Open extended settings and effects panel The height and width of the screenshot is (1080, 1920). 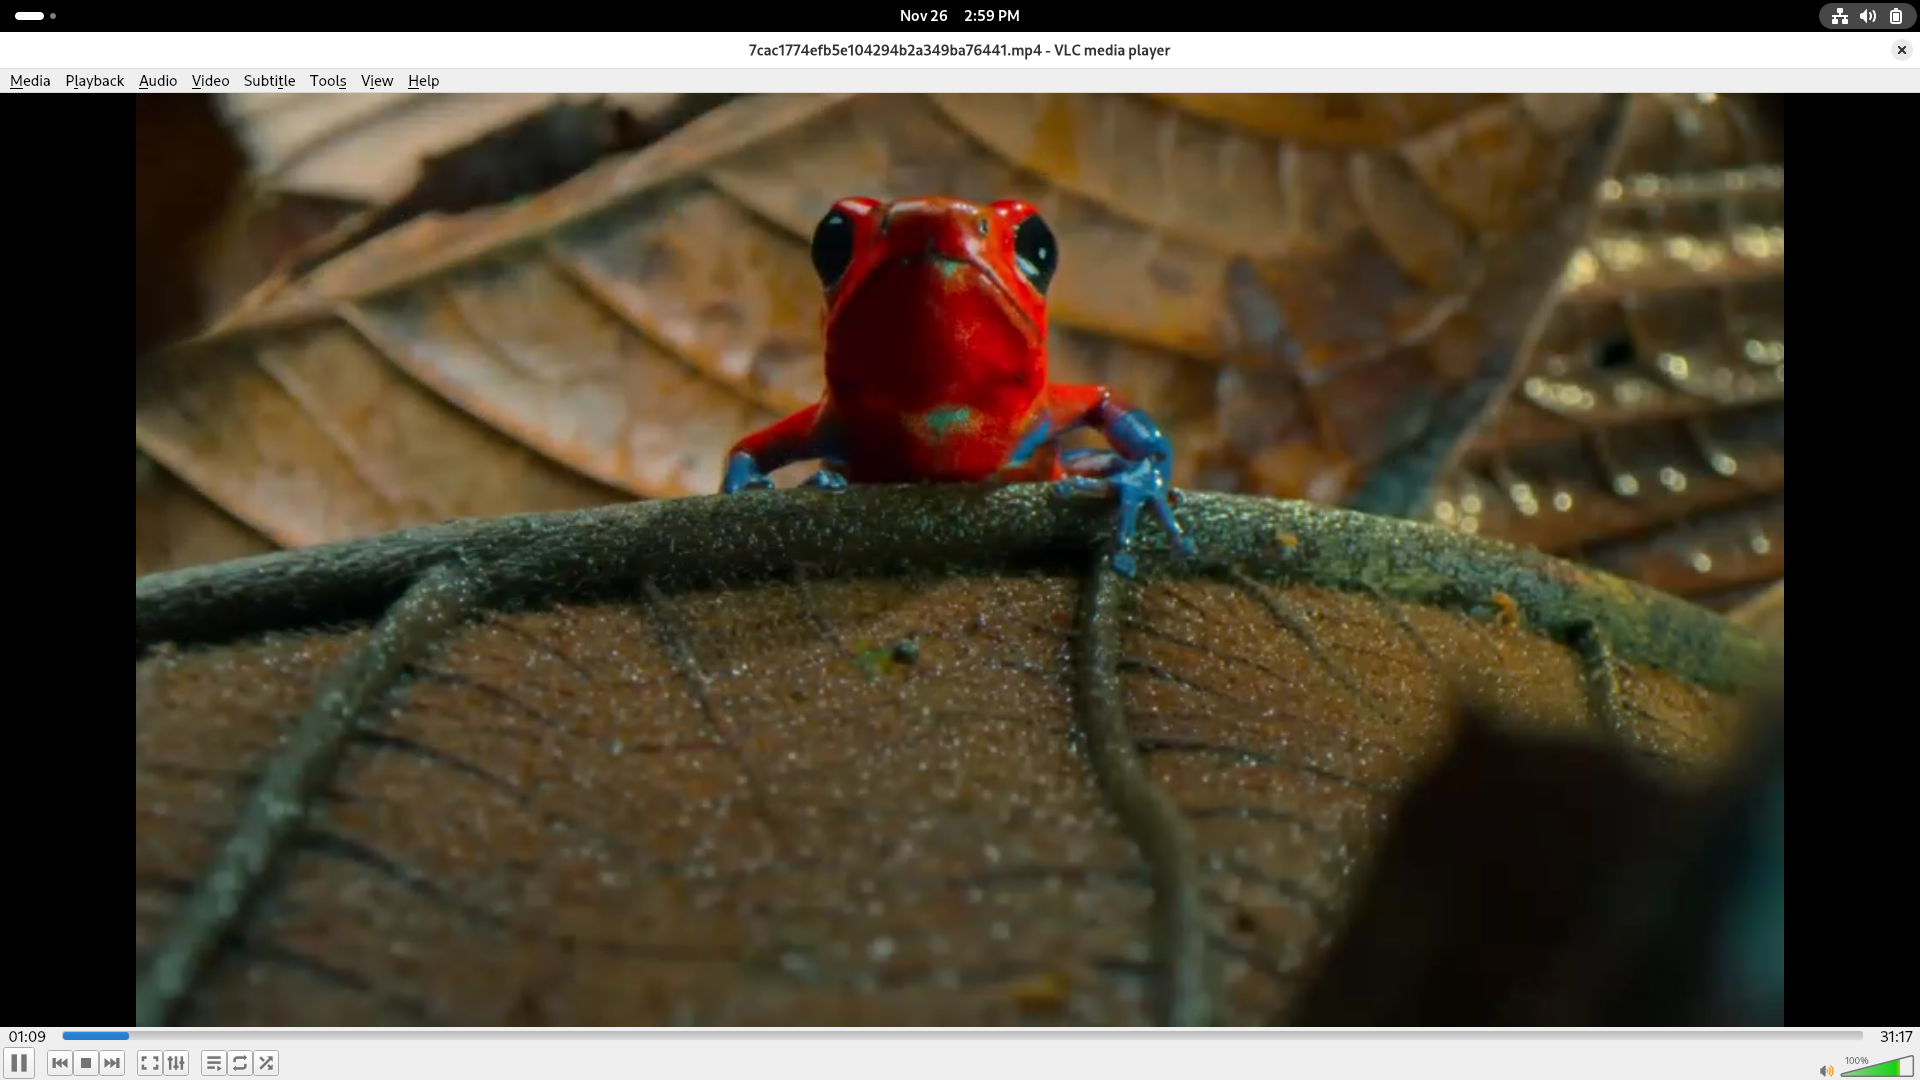(x=176, y=1063)
